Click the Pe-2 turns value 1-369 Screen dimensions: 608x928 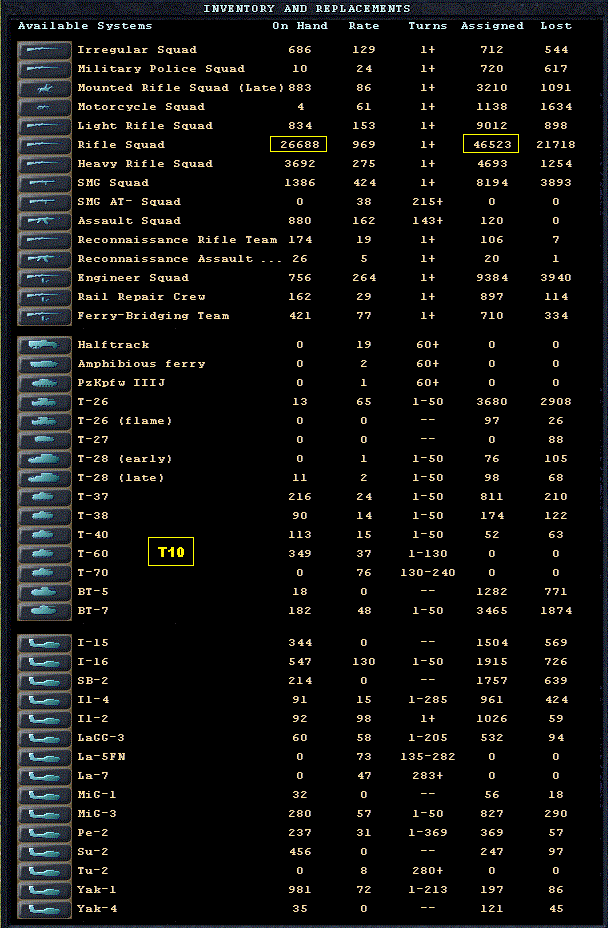point(427,833)
